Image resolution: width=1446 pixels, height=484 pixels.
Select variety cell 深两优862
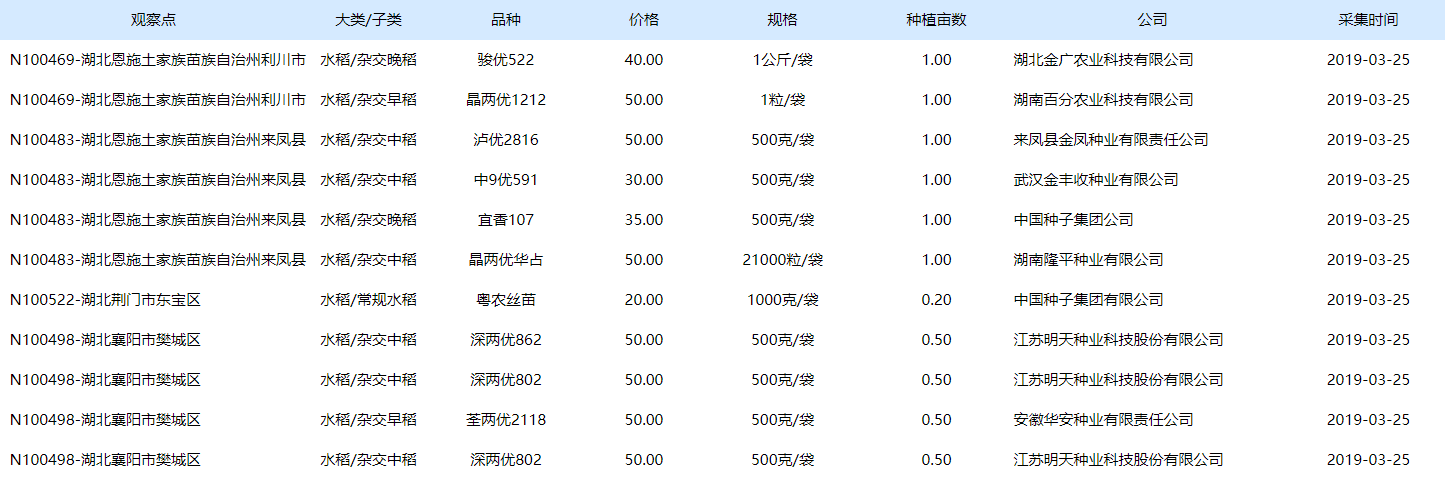(x=506, y=340)
